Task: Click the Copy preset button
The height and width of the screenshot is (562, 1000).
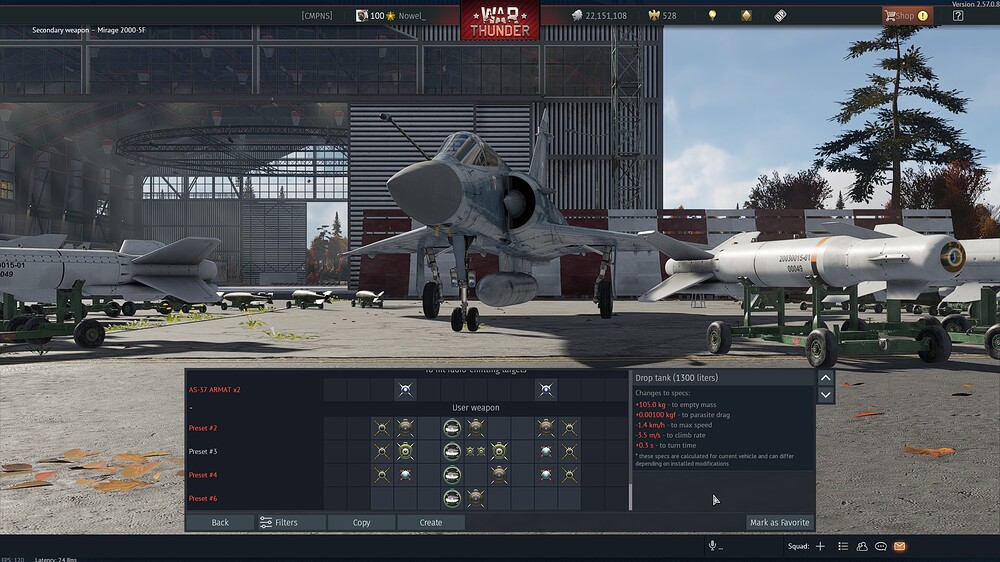Action: (x=362, y=522)
